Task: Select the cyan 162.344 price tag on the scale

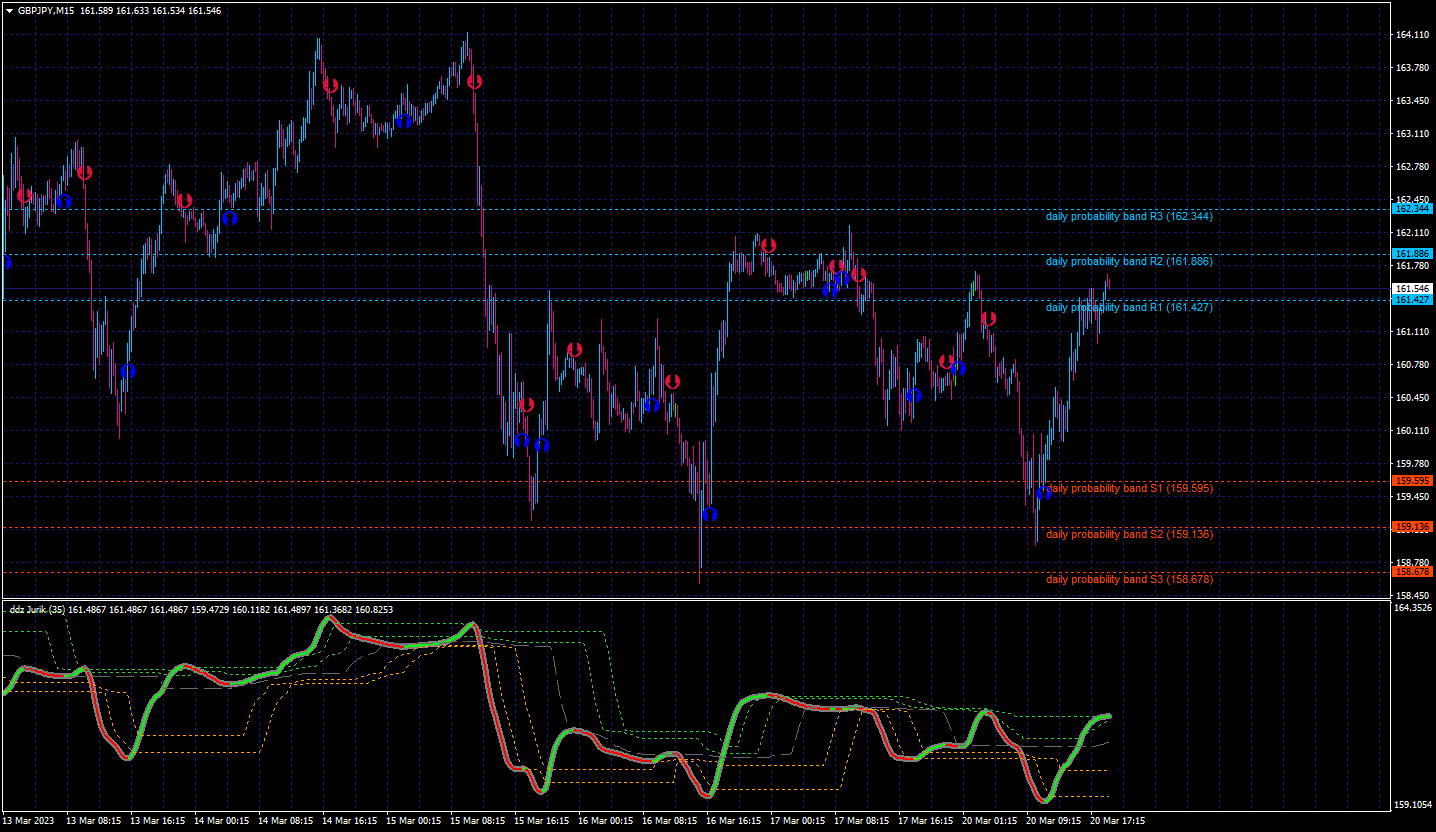Action: pos(1412,208)
